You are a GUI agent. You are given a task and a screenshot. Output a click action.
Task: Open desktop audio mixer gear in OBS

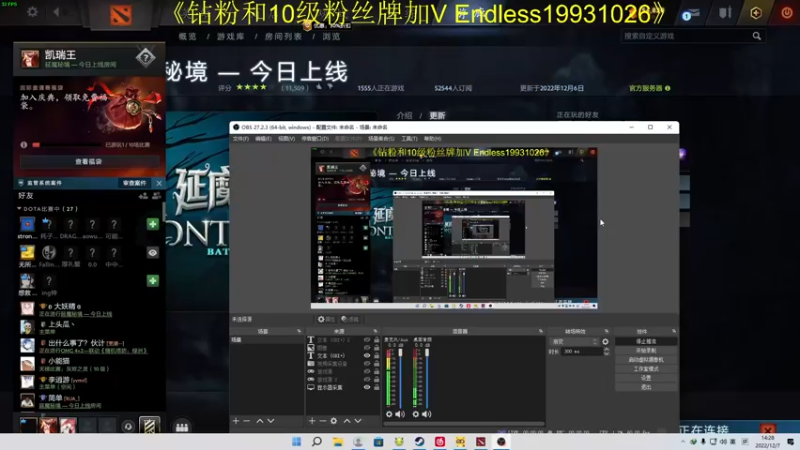click(416, 414)
